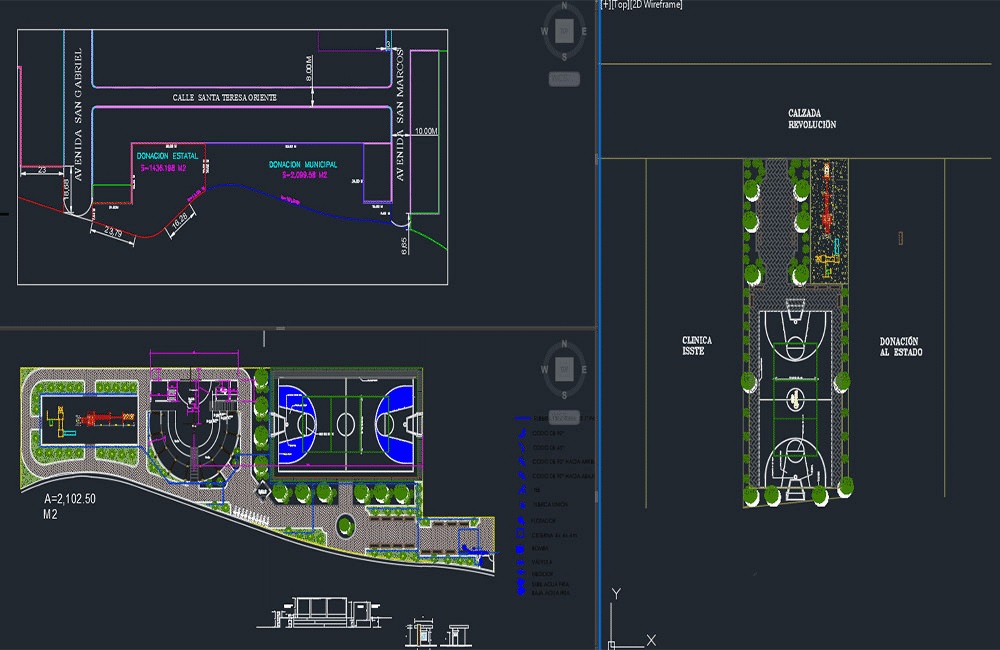Image resolution: width=1000 pixels, height=650 pixels.
Task: Click the N compass point of the lower viewport ViewCube
Action: point(564,344)
